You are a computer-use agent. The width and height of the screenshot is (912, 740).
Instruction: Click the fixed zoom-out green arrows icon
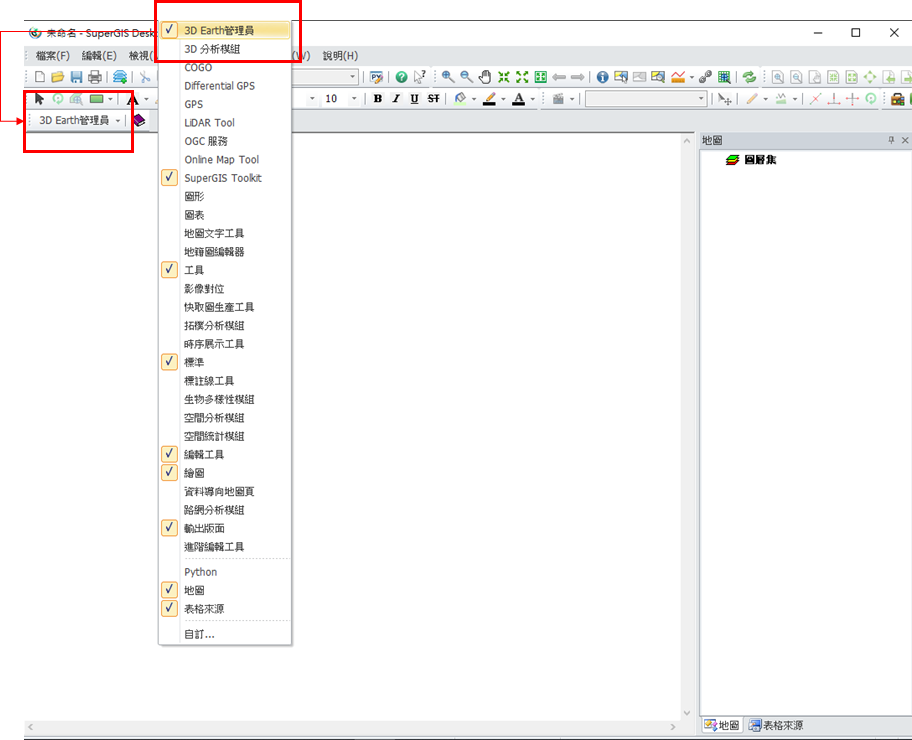tap(522, 77)
